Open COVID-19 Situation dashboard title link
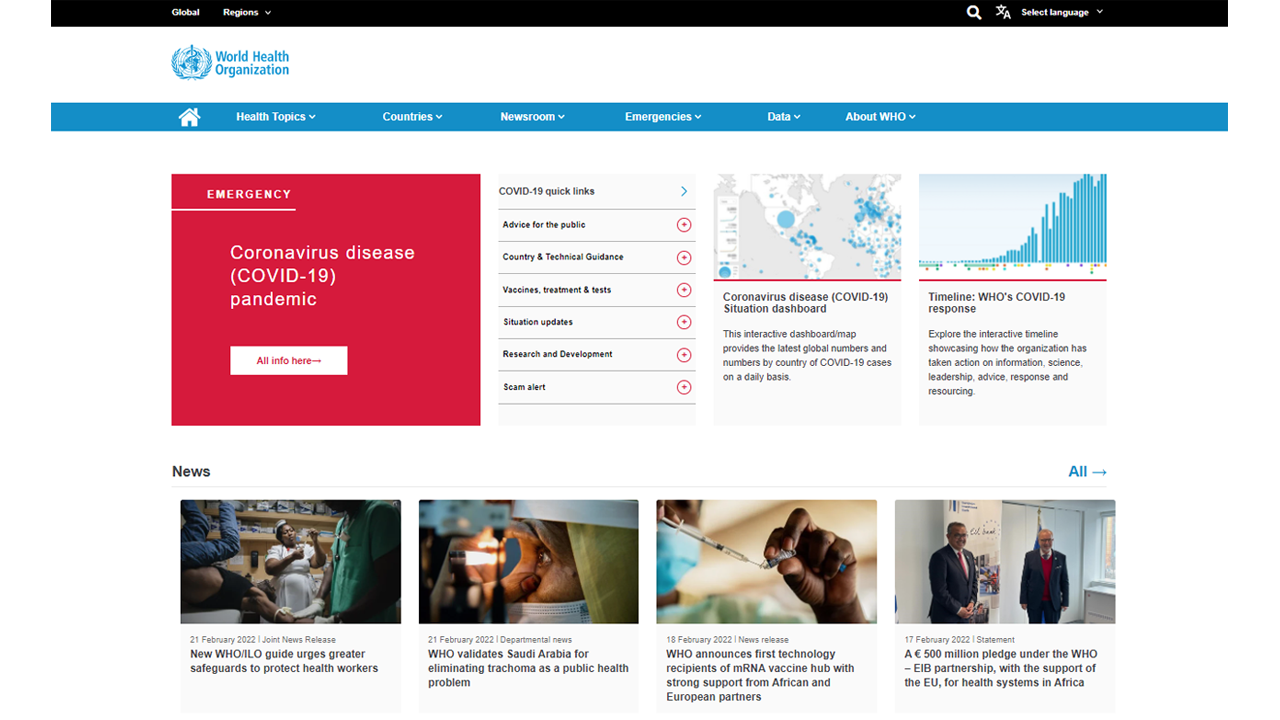 [805, 303]
